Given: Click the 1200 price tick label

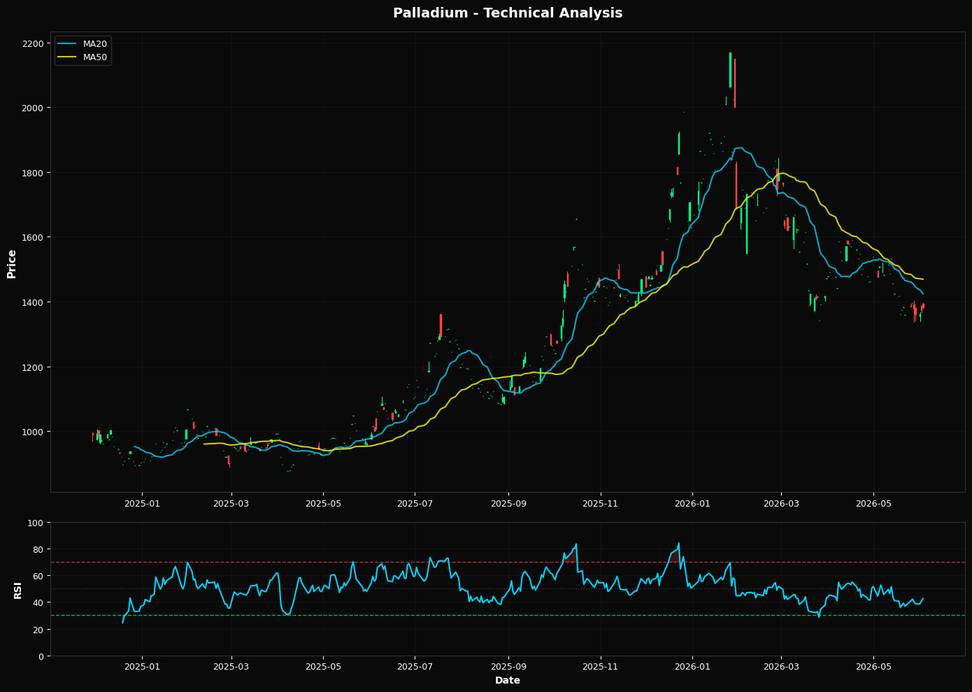Looking at the screenshot, I should pos(32,367).
